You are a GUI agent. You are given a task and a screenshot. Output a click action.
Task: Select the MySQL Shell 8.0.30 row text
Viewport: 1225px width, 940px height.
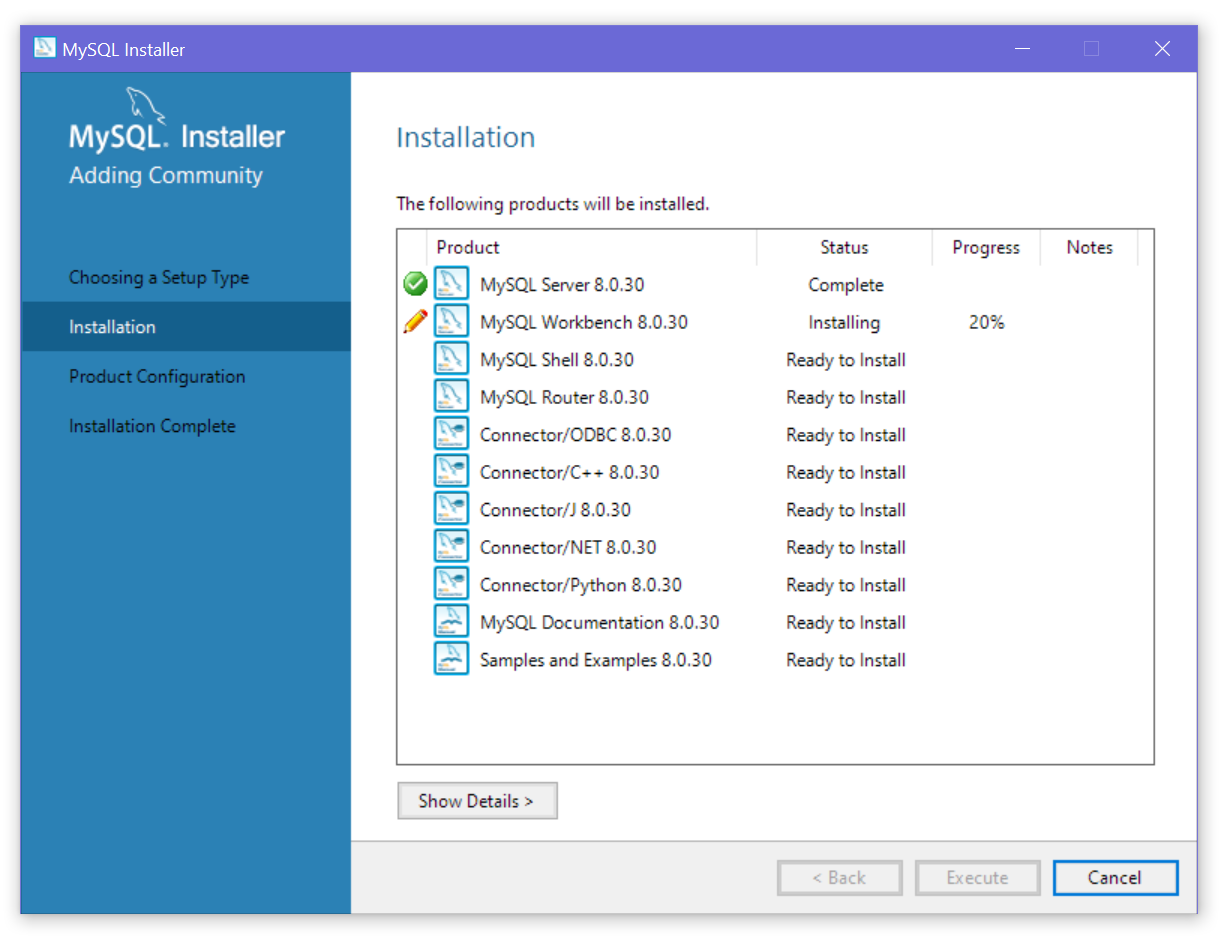[x=557, y=360]
